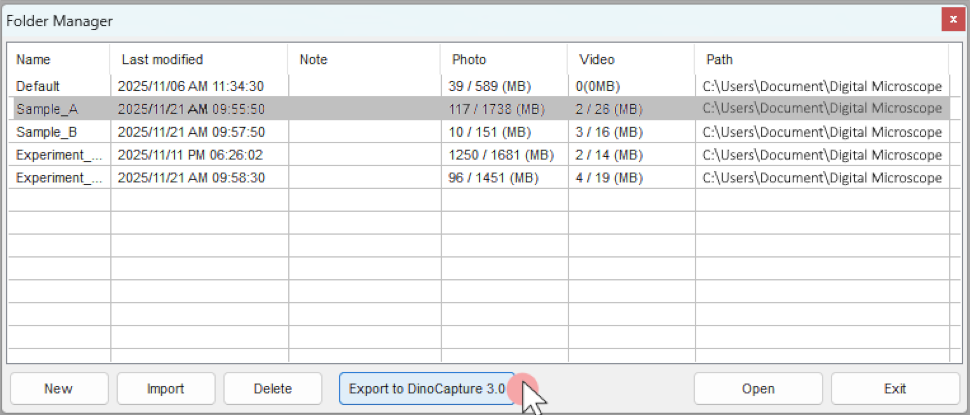Select Experiment folder modified 2025/11/11

click(59, 155)
